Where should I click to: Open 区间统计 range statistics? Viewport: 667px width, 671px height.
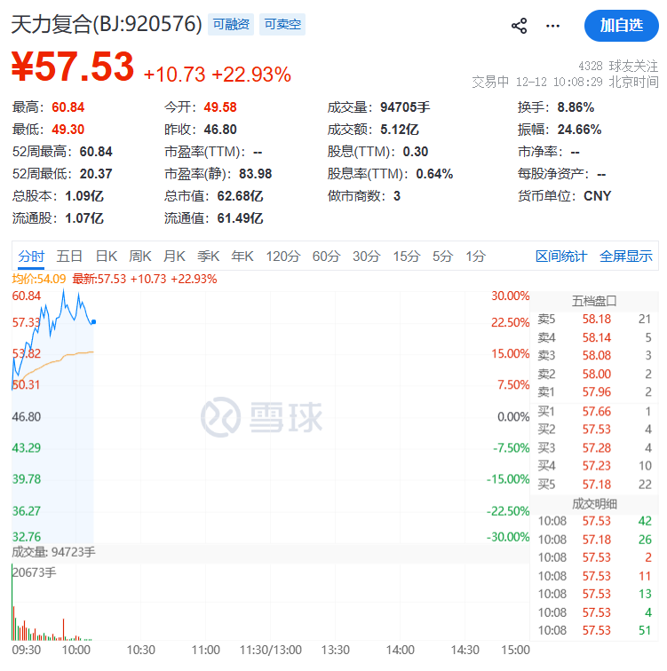(x=561, y=256)
